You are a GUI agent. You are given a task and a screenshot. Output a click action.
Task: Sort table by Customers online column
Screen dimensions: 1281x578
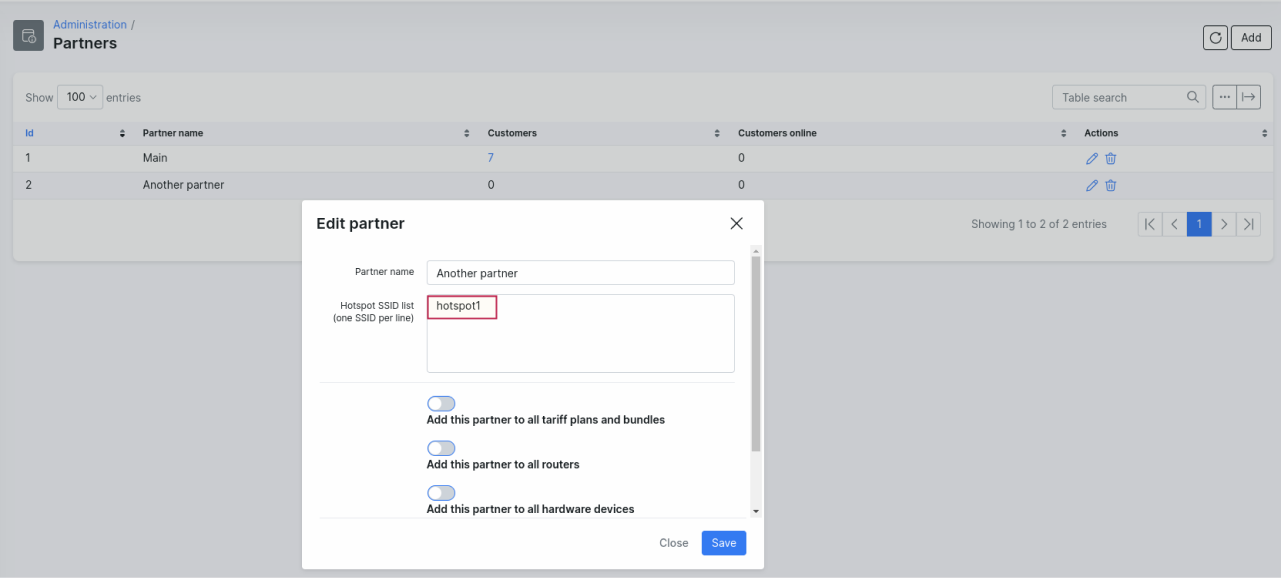click(776, 133)
